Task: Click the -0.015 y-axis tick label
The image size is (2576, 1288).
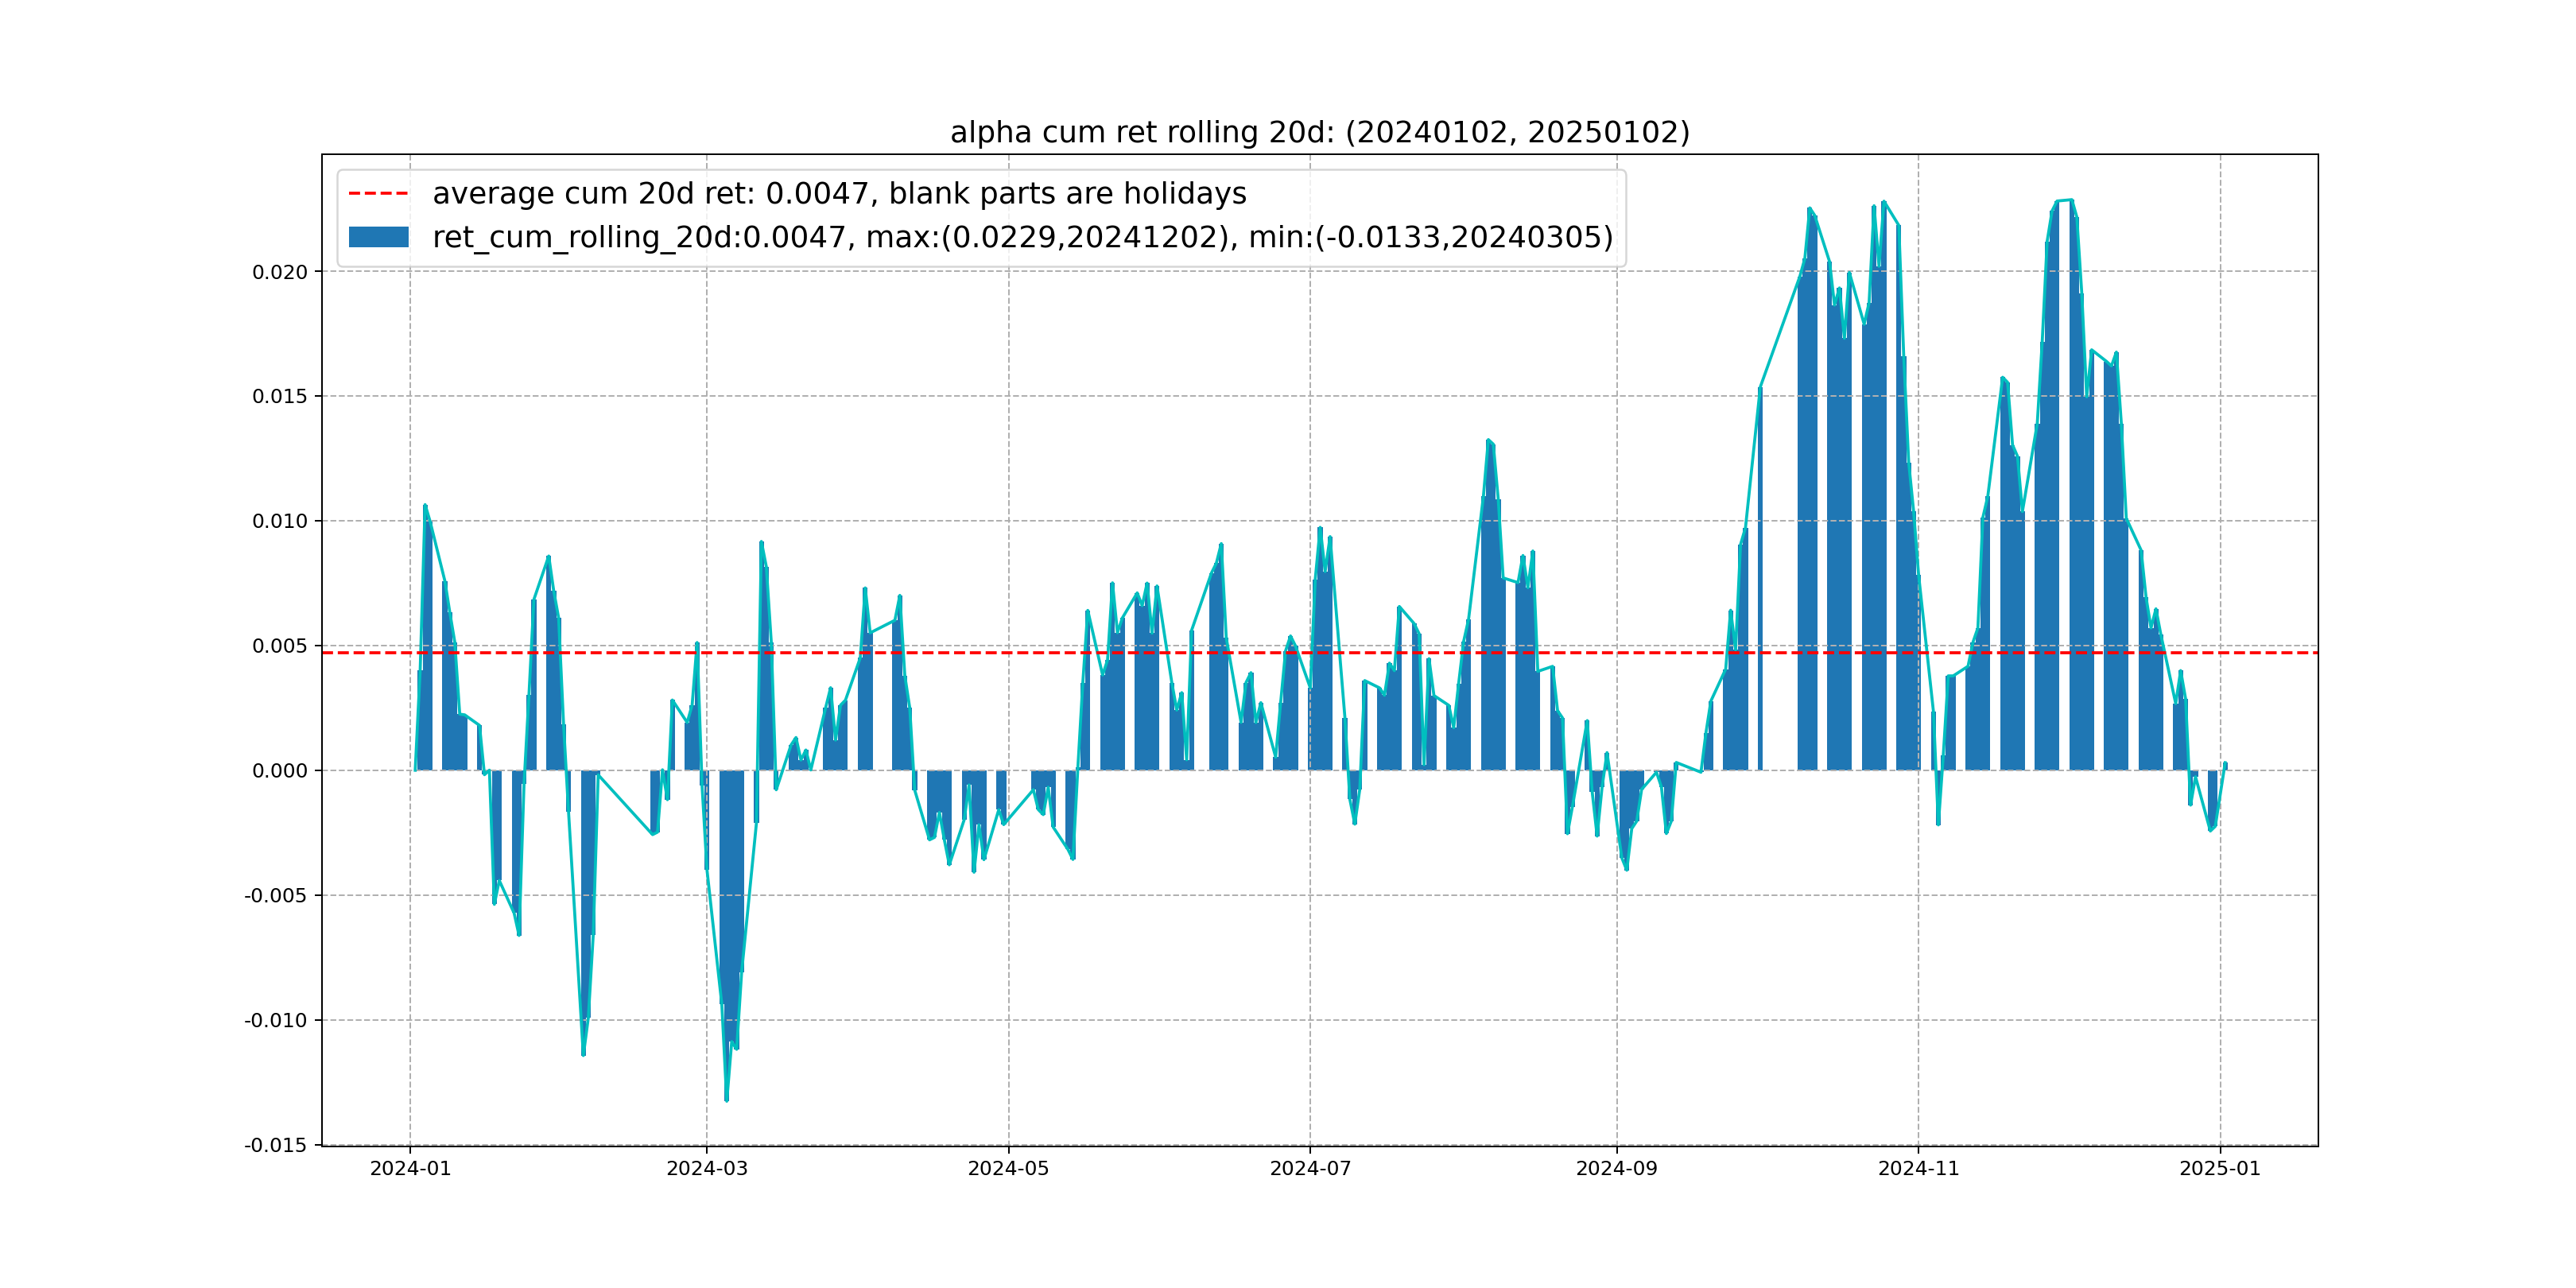Action: [x=275, y=1145]
